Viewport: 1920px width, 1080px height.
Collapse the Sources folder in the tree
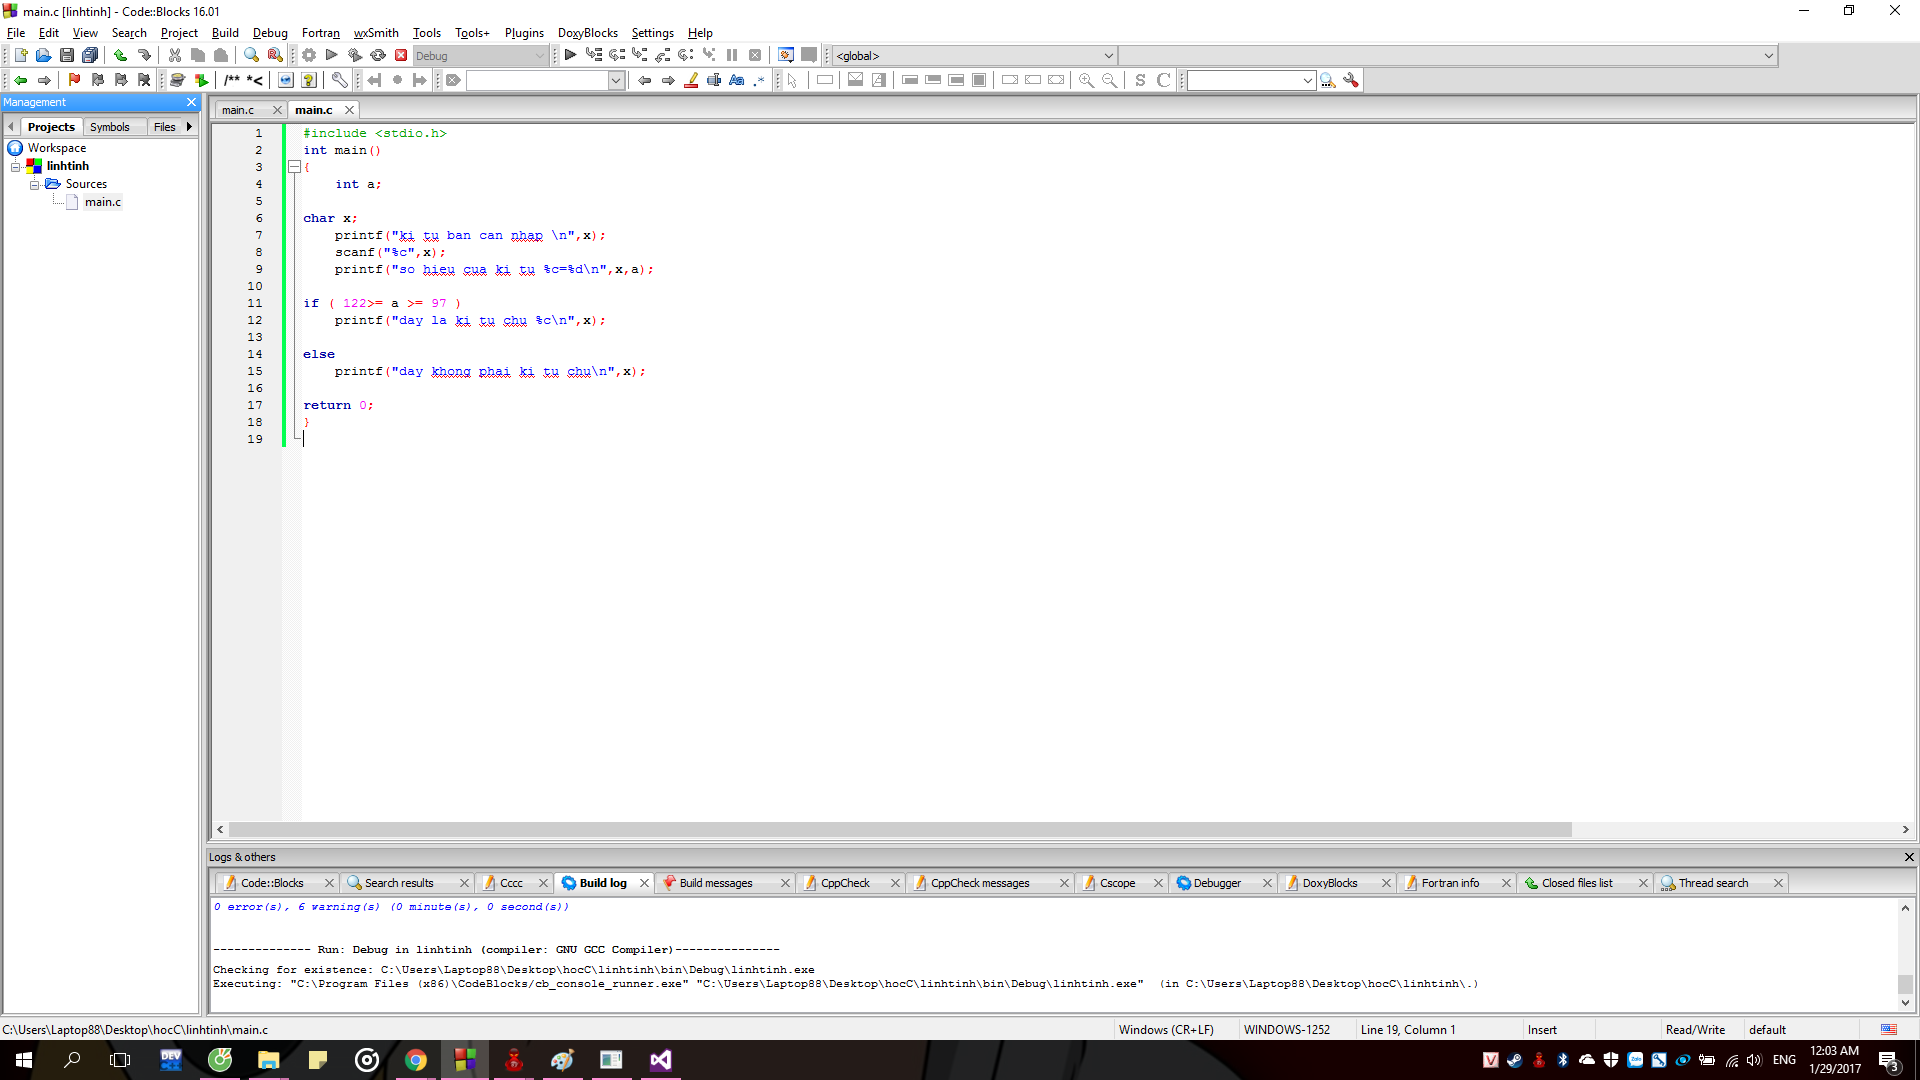[x=35, y=185]
